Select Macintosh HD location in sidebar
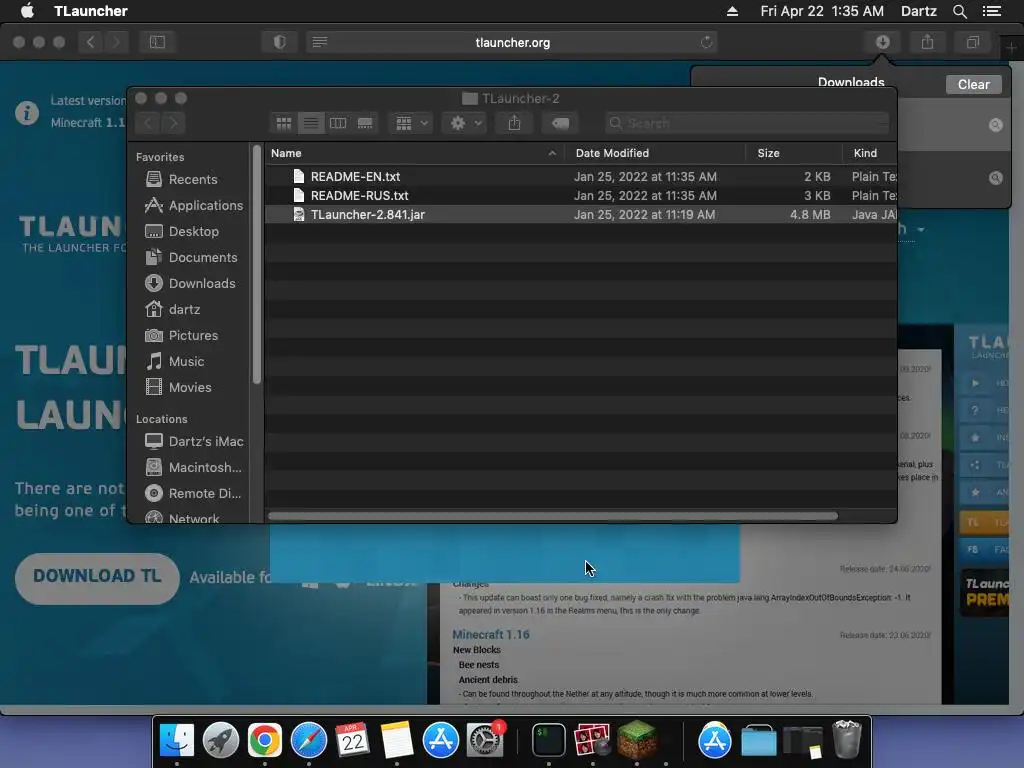Image resolution: width=1024 pixels, height=768 pixels. click(x=194, y=468)
